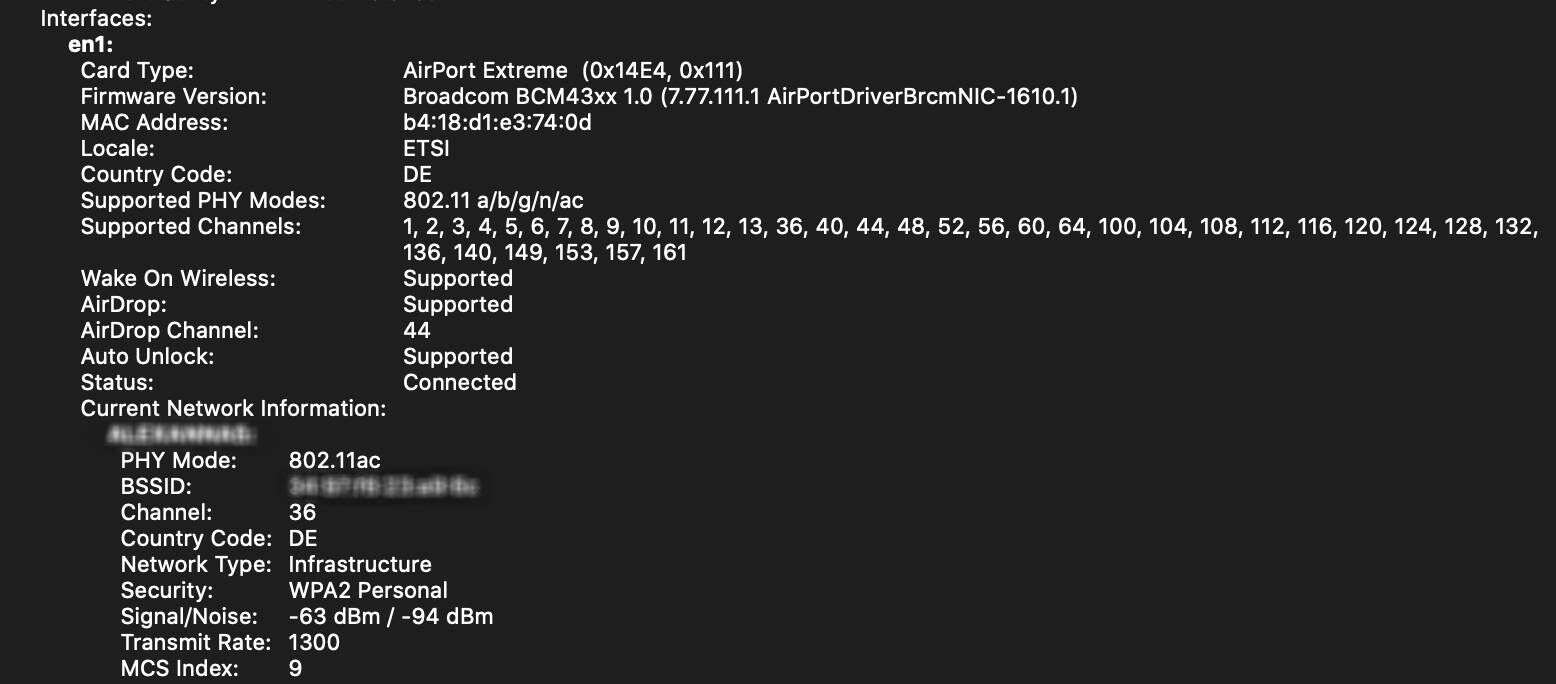Image resolution: width=1556 pixels, height=684 pixels.
Task: Select the Wake On Wireless label
Action: click(178, 279)
